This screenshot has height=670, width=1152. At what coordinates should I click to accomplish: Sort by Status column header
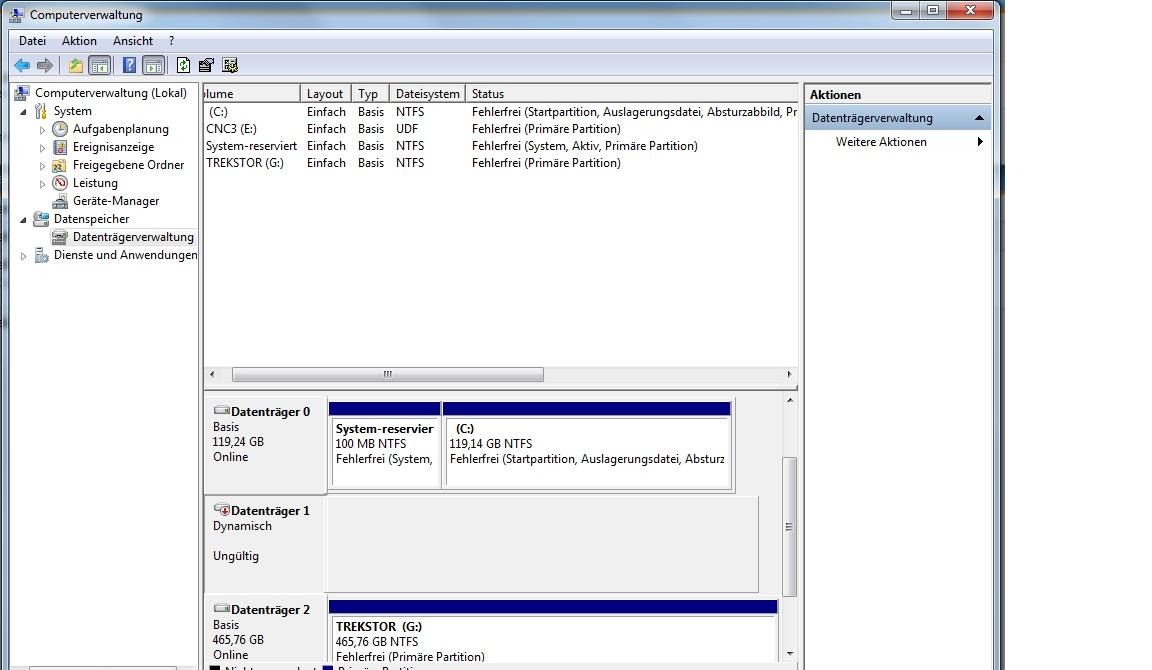632,93
